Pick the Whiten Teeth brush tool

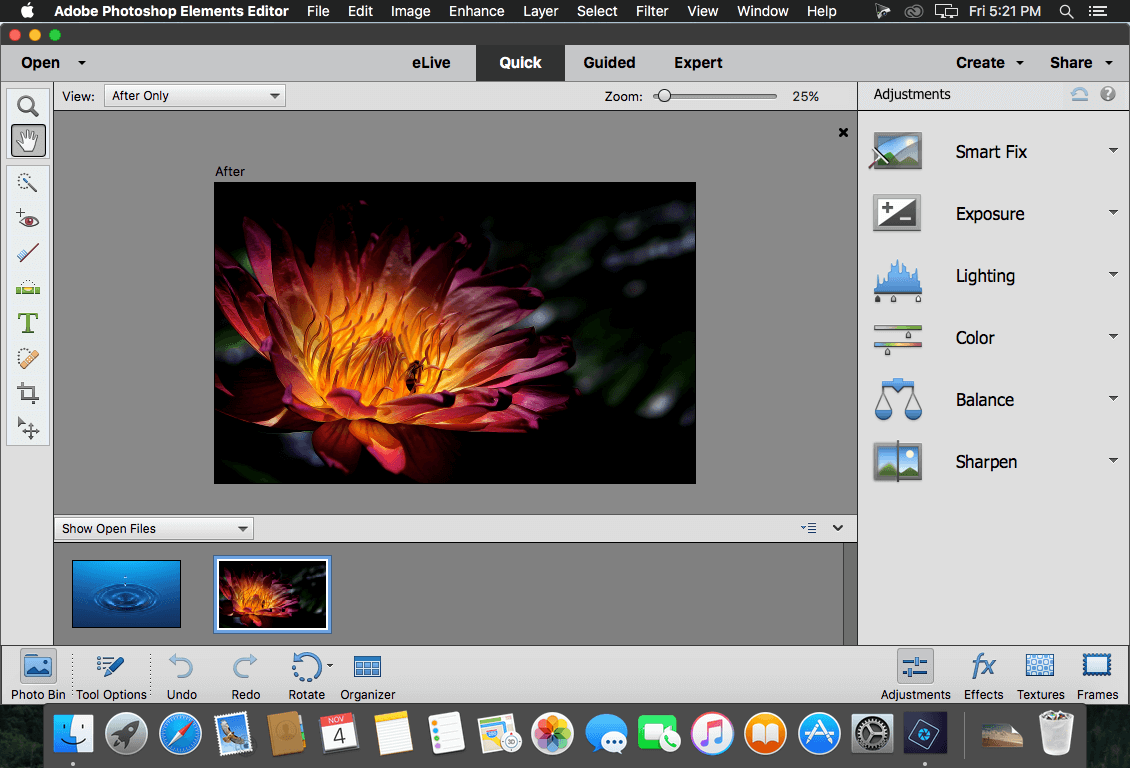click(x=28, y=253)
